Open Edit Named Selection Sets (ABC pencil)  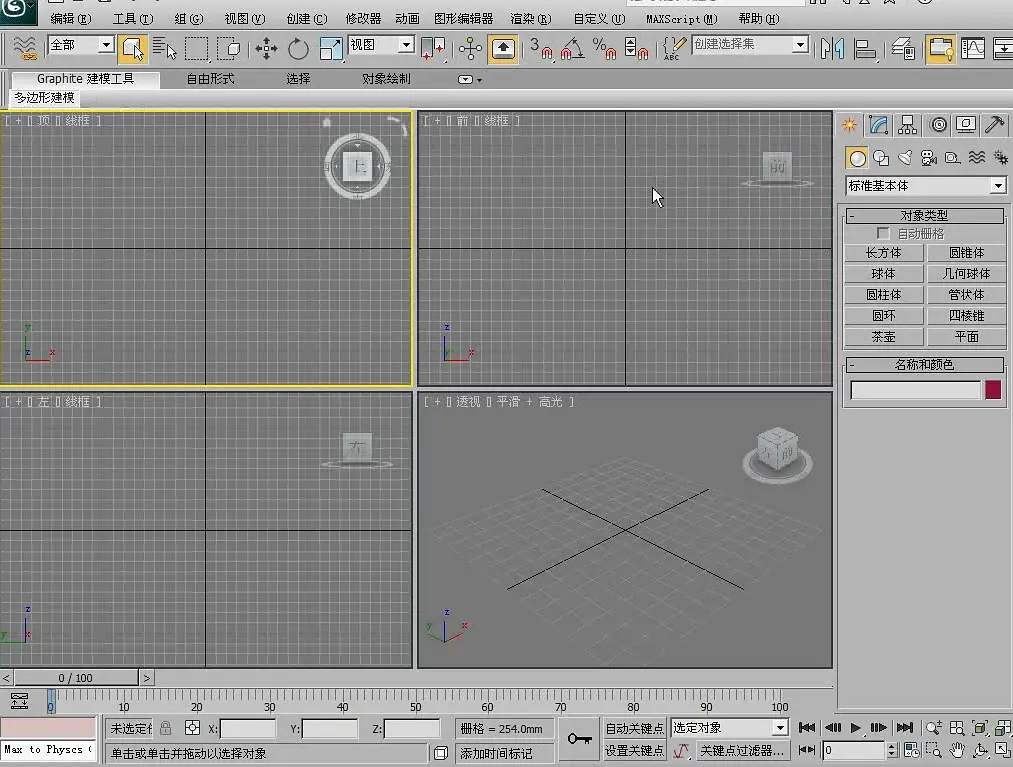click(x=674, y=48)
